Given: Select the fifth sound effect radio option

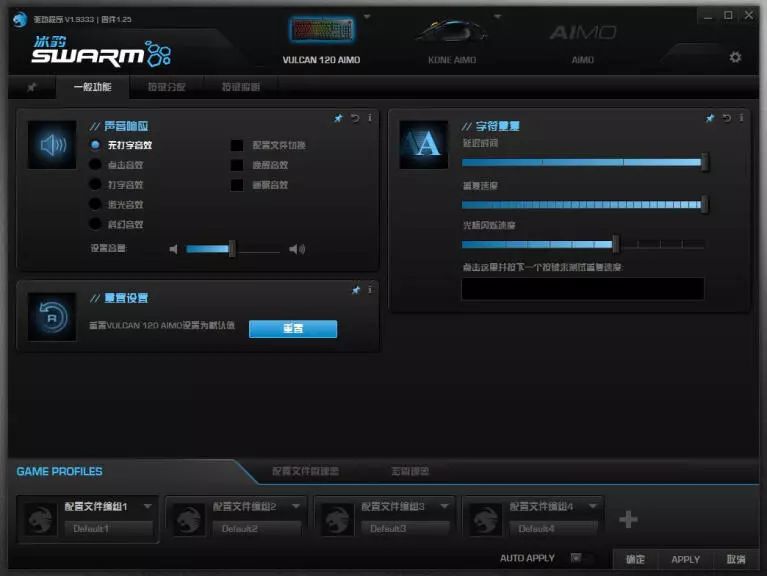Looking at the screenshot, I should coord(95,224).
